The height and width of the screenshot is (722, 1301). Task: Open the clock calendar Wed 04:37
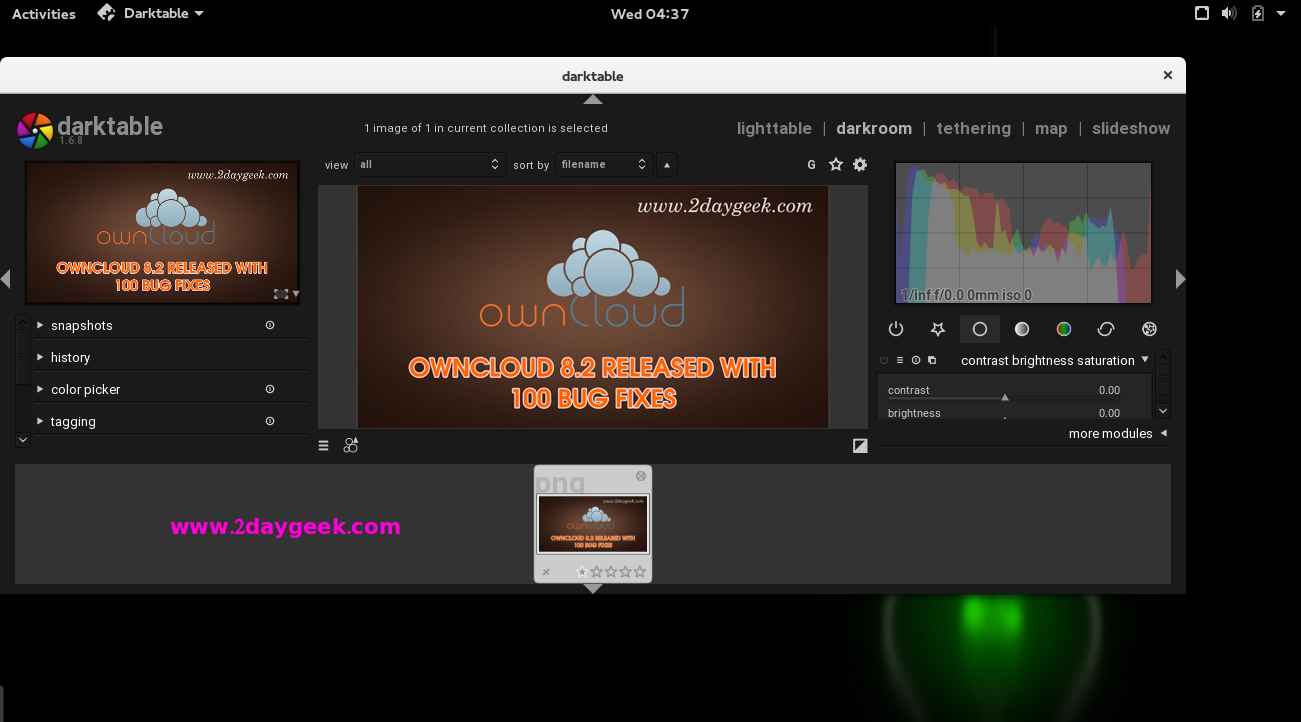[x=650, y=14]
